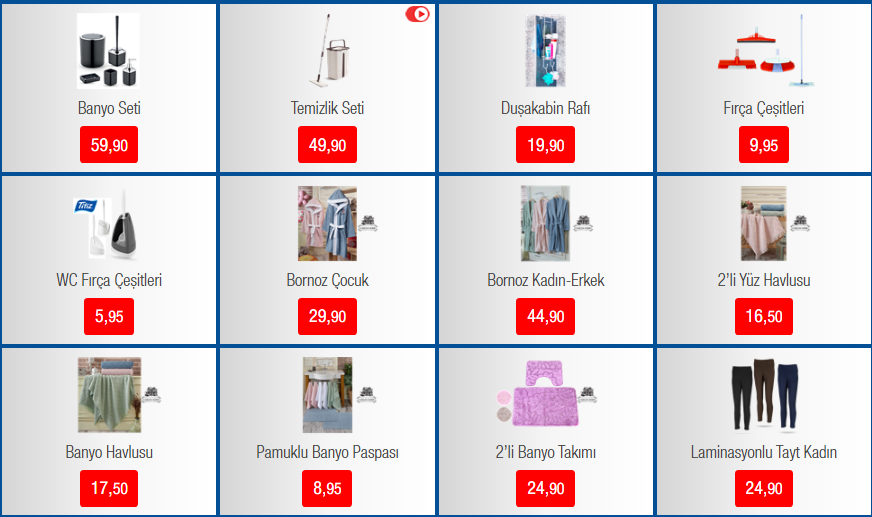Select the 9,95 price button for Fırça Çeşitleri
Screen dimensions: 872x517
point(764,145)
